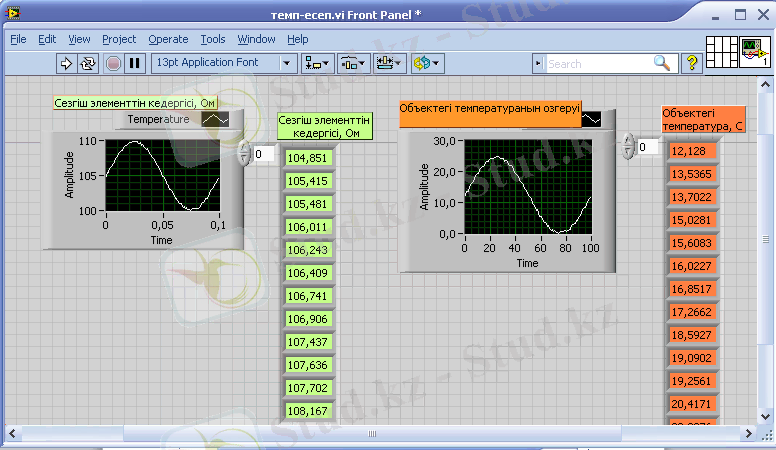Pause the VI execution
This screenshot has width=776, height=450.
[x=134, y=63]
